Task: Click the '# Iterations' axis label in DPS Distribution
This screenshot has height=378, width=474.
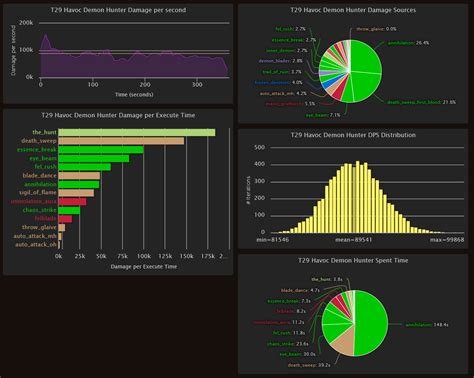Action: point(248,190)
